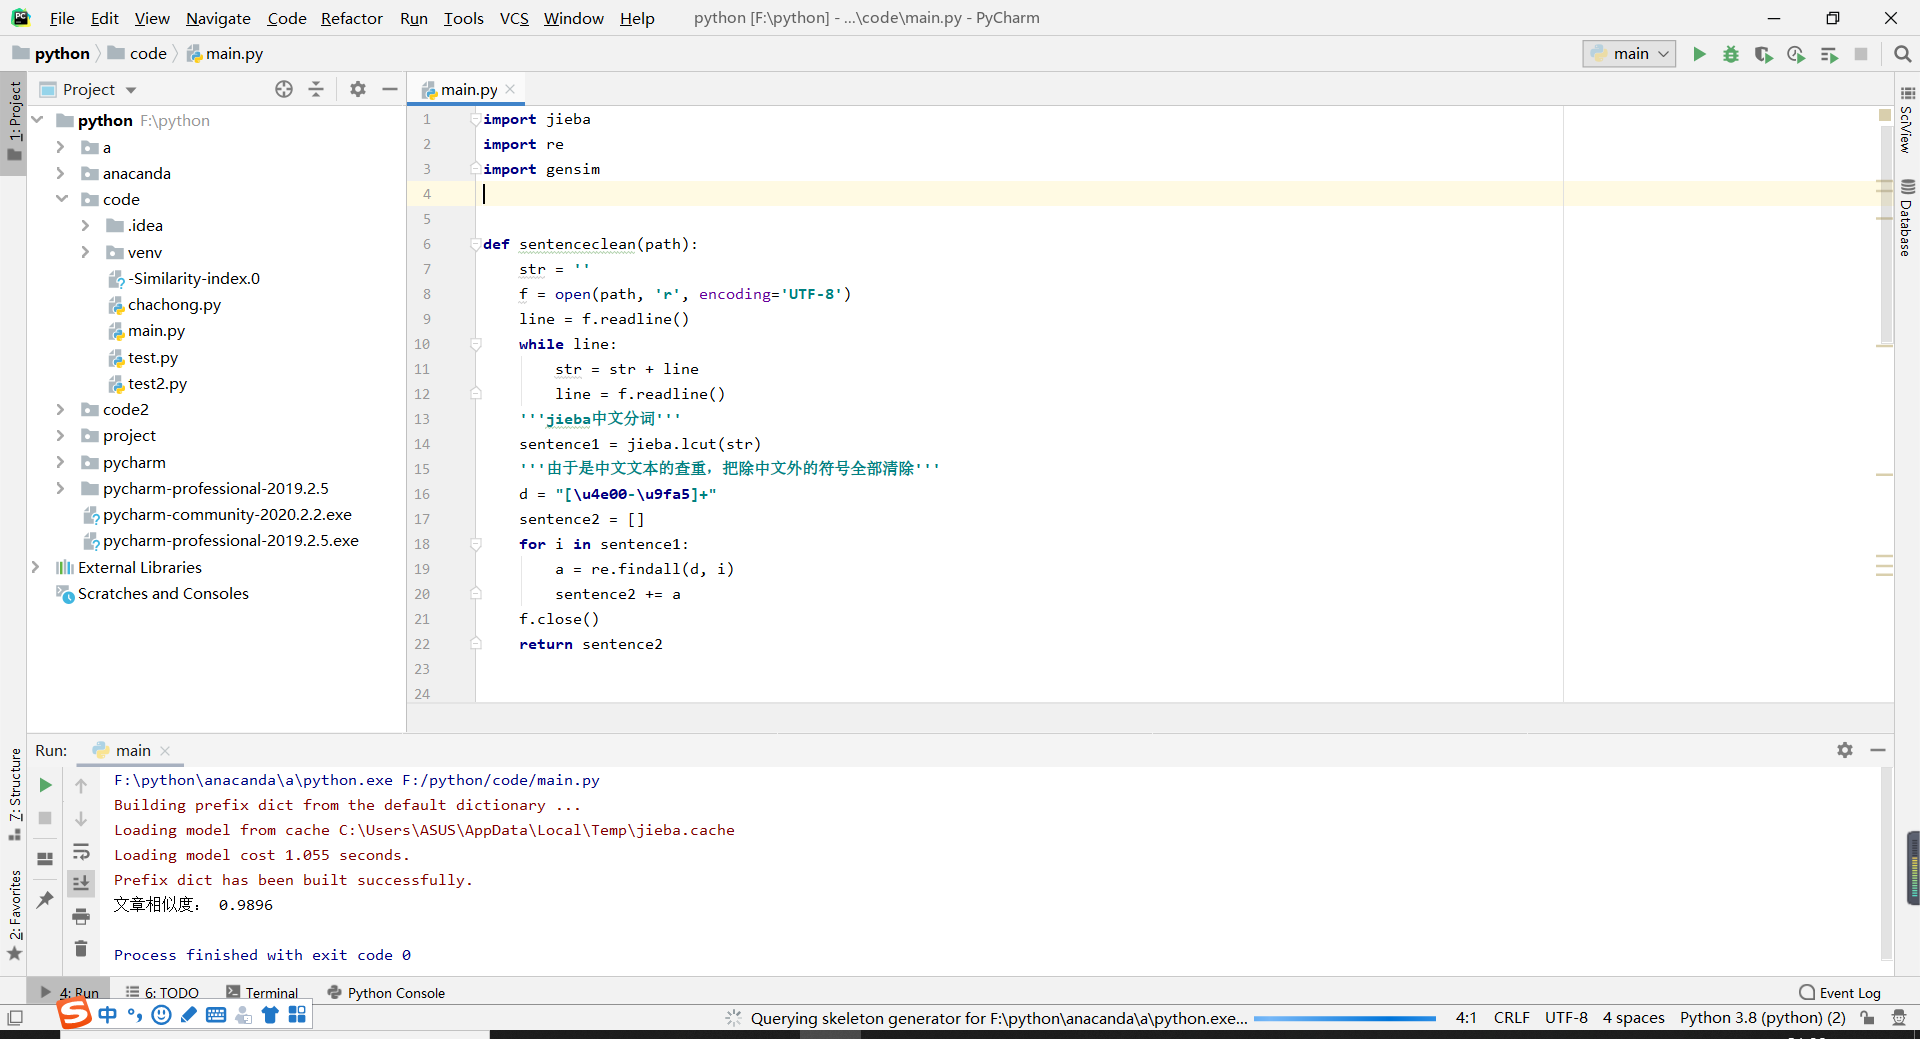This screenshot has height=1039, width=1920.
Task: Open Run panel settings gear
Action: tap(1845, 750)
